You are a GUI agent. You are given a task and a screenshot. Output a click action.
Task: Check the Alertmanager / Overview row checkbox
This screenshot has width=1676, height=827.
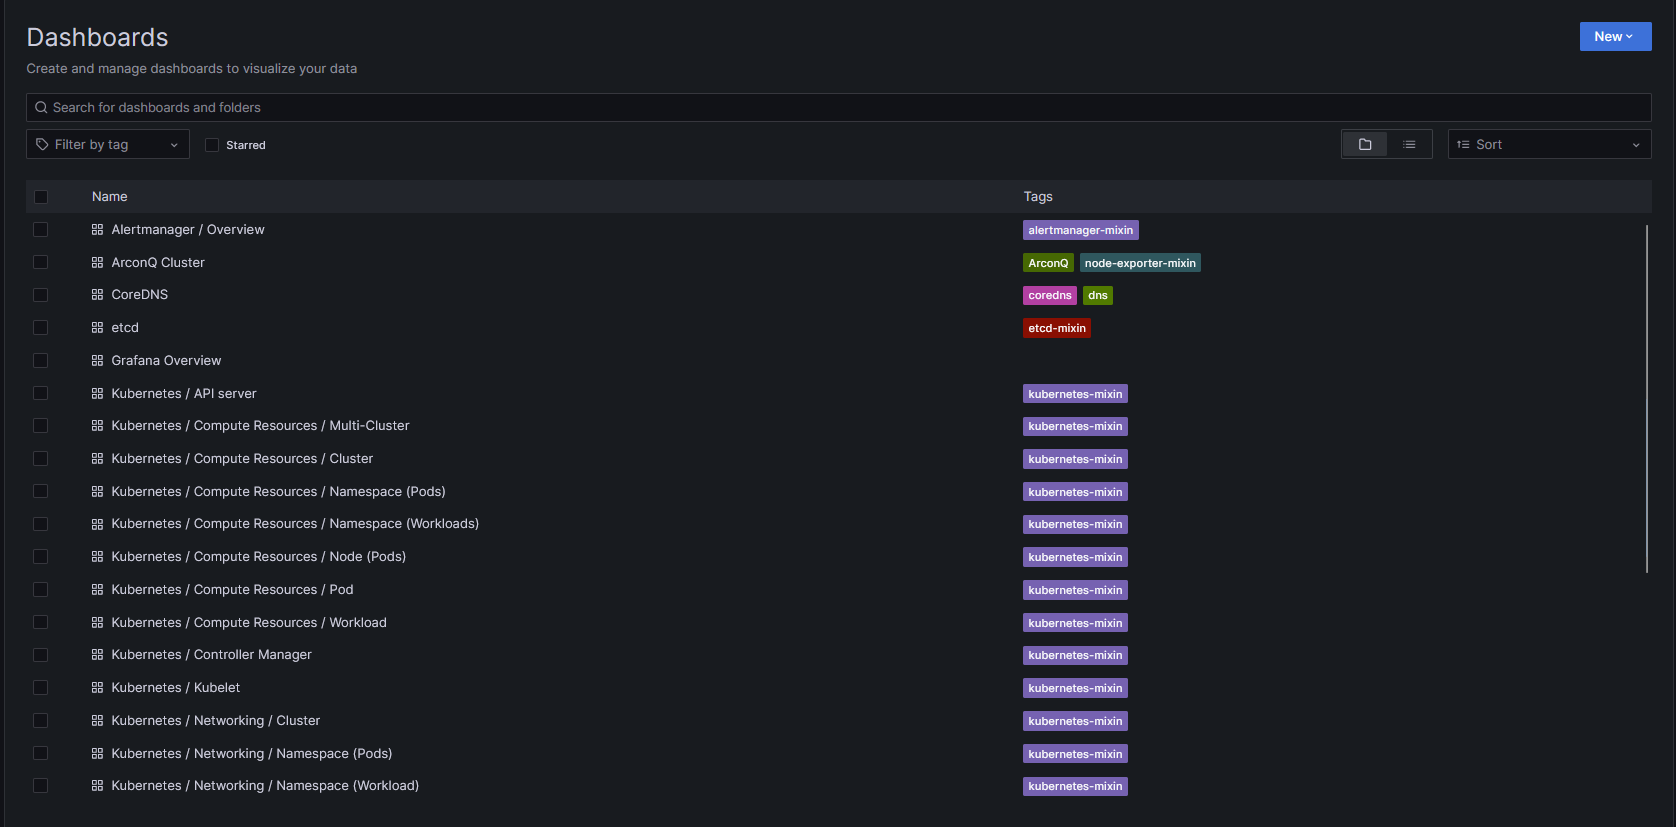coord(41,230)
